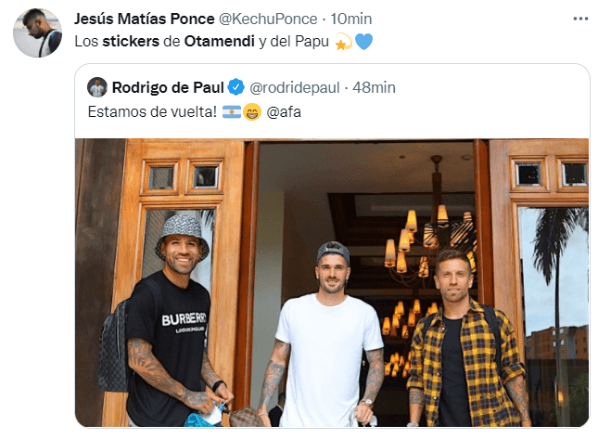Click the Rodrigo de Paul display name
Image resolution: width=598 pixels, height=439 pixels.
tap(168, 88)
